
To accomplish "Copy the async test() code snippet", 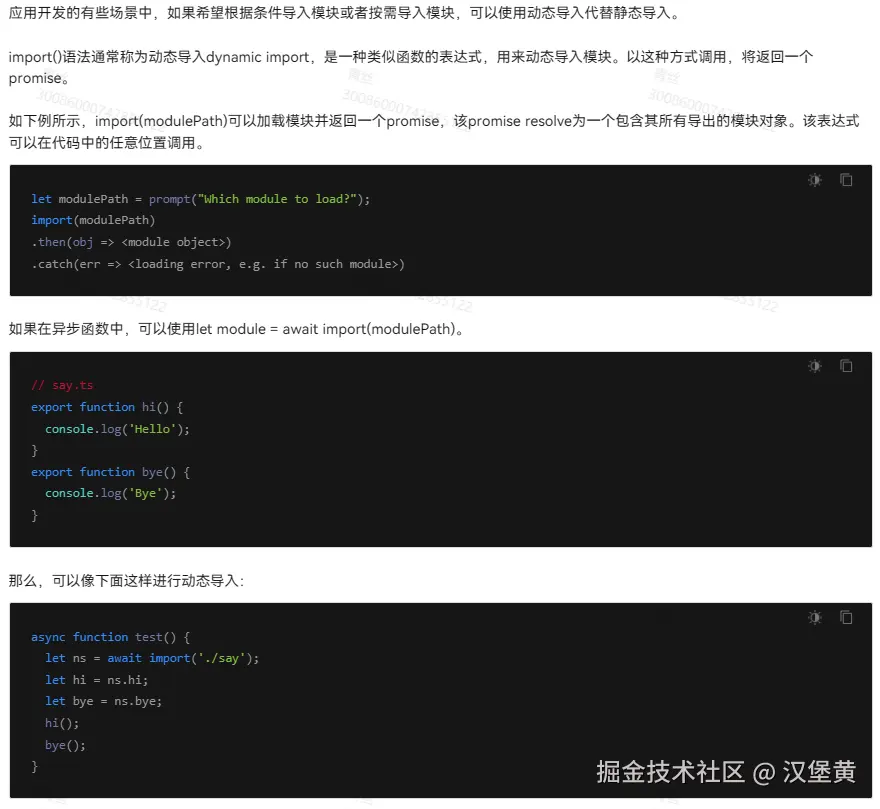I will coord(847,617).
